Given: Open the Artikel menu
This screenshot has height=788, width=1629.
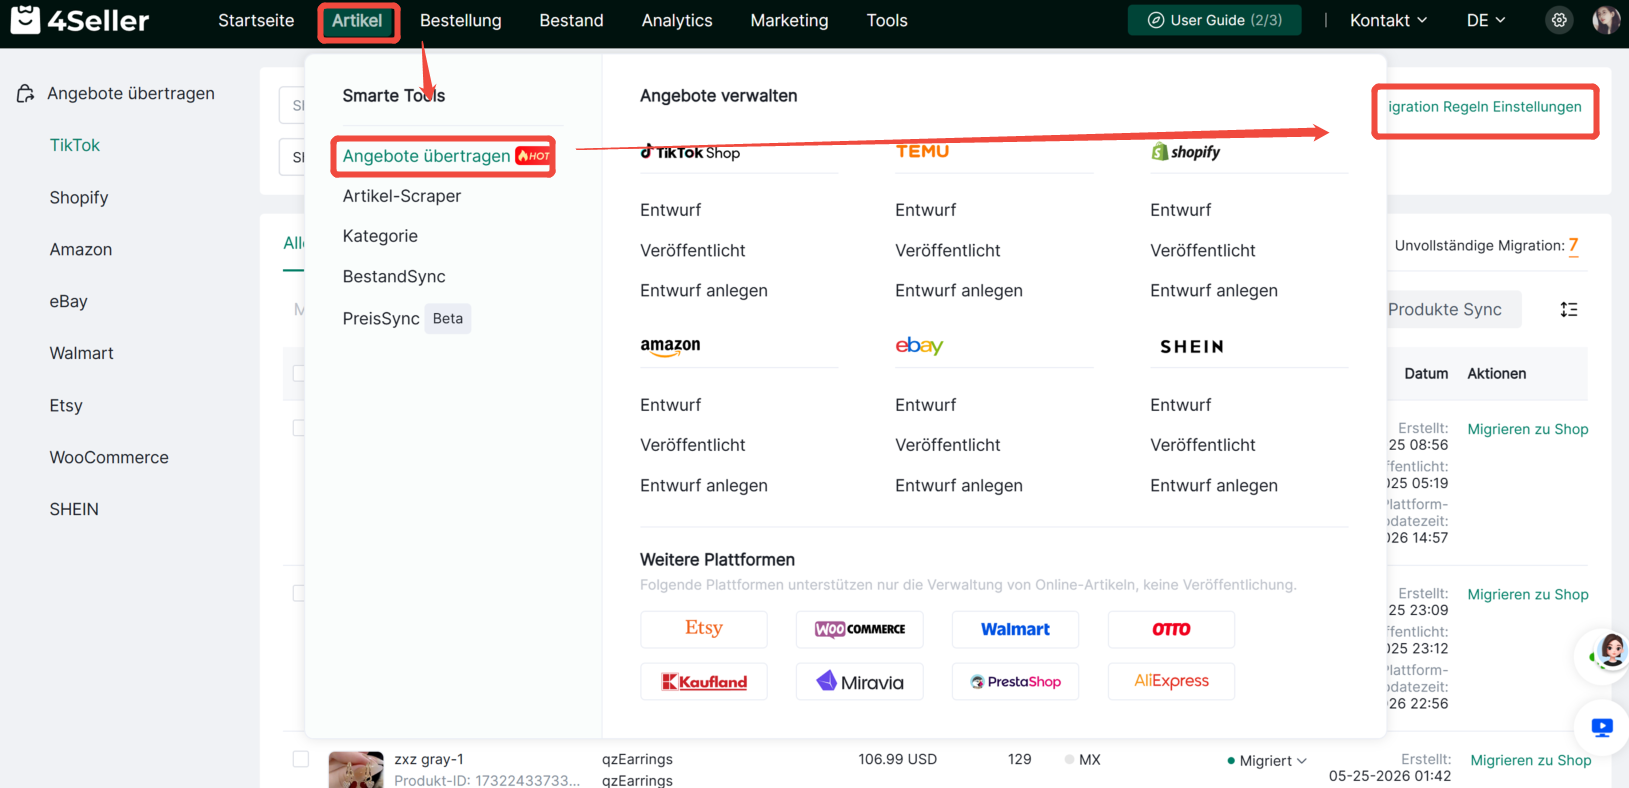Looking at the screenshot, I should pos(357,20).
